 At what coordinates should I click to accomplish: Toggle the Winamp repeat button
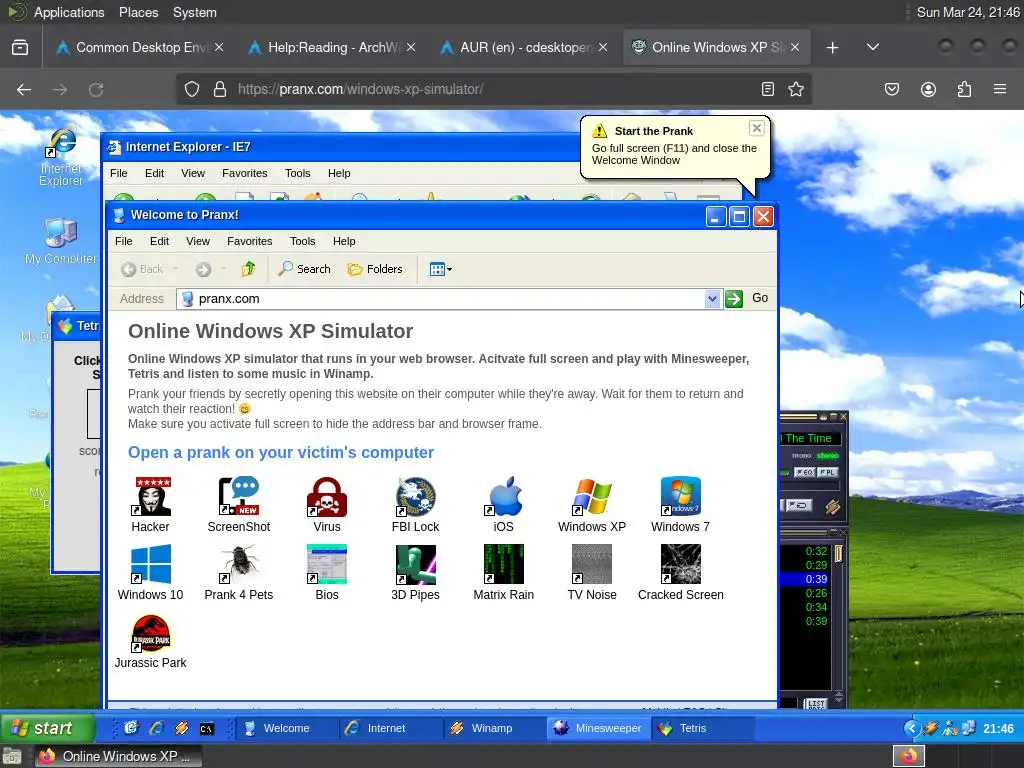(798, 505)
